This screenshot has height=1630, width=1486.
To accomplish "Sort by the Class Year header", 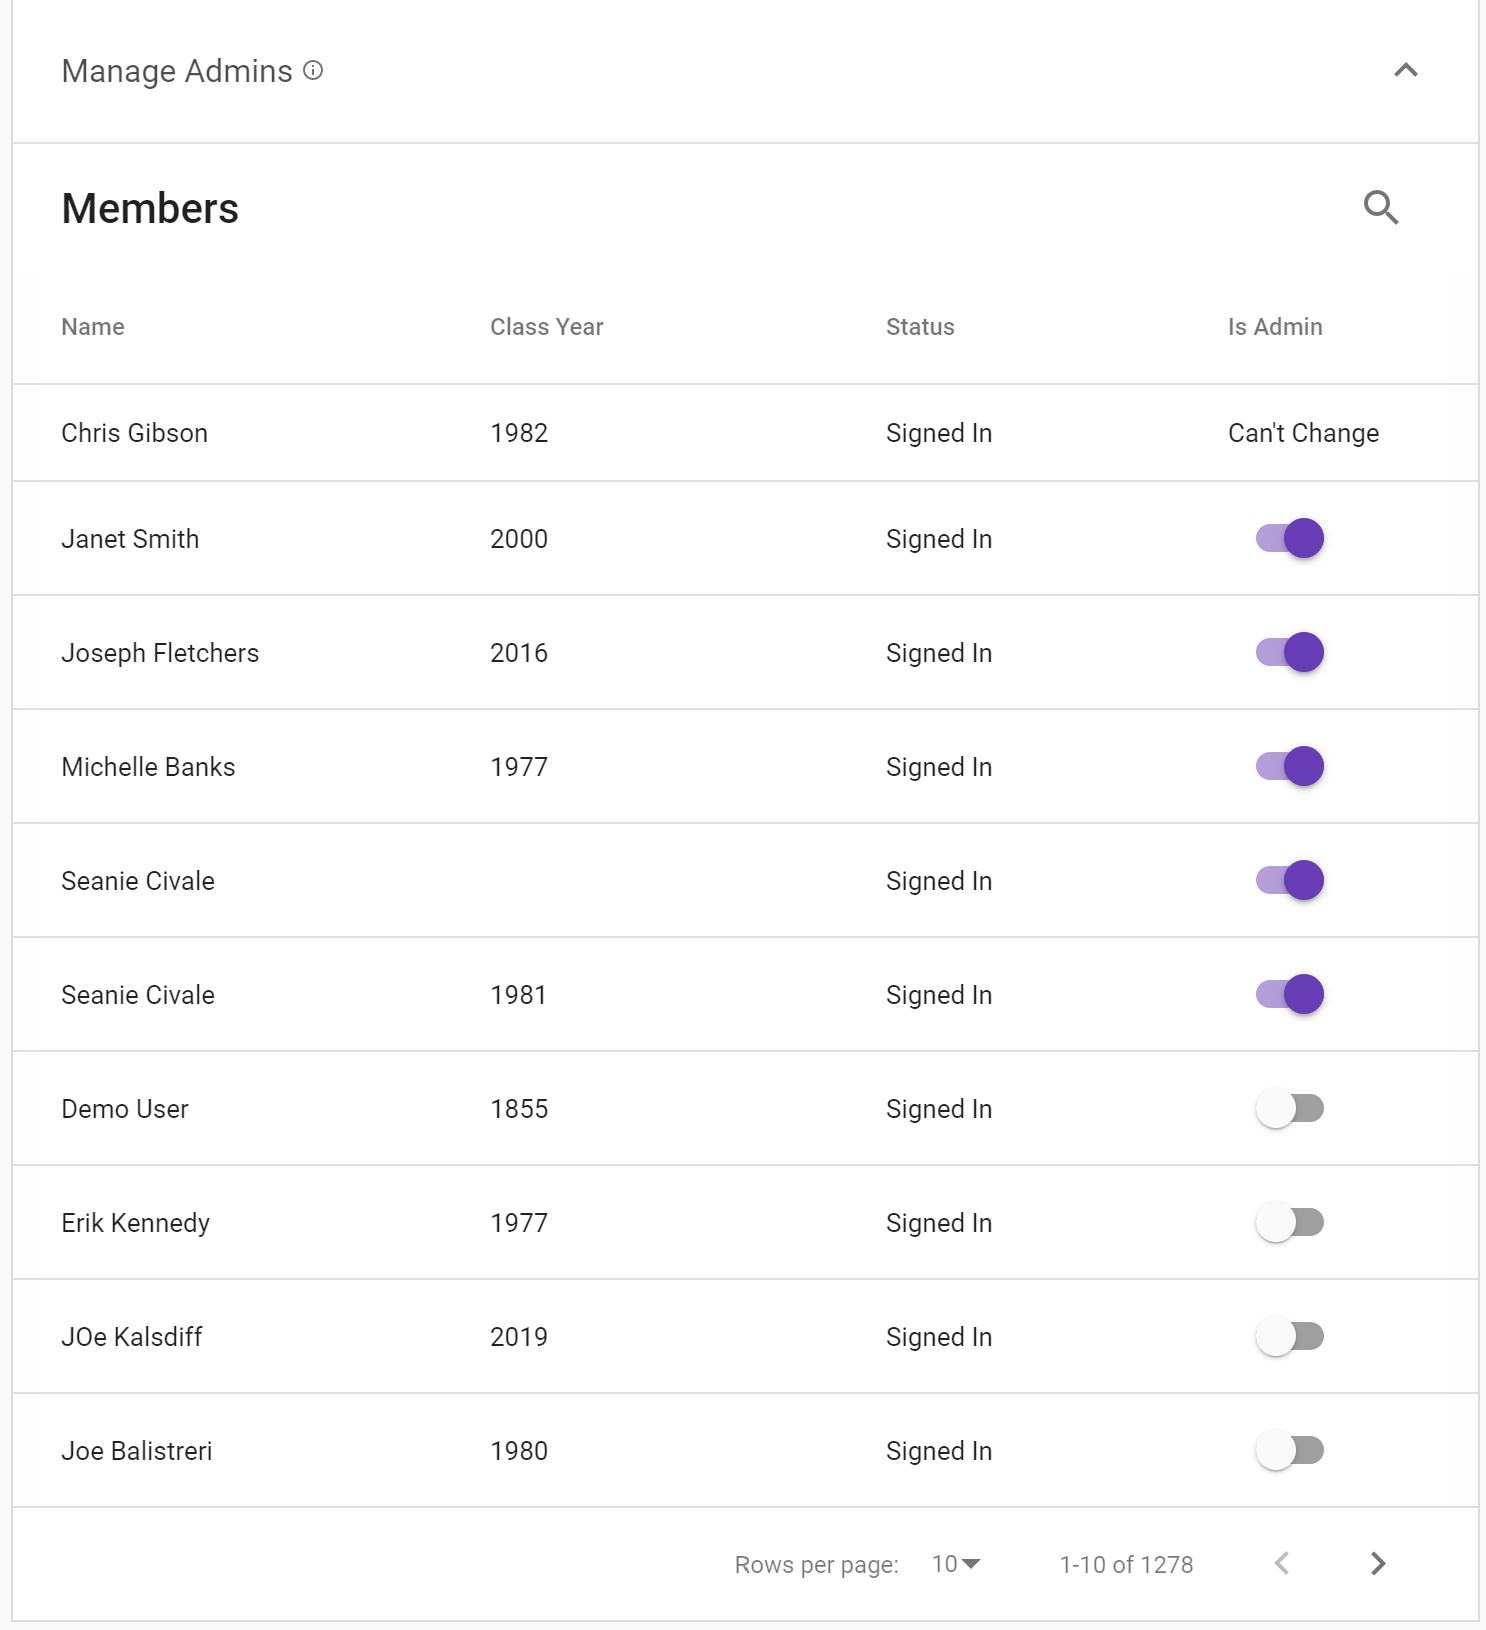I will (547, 327).
